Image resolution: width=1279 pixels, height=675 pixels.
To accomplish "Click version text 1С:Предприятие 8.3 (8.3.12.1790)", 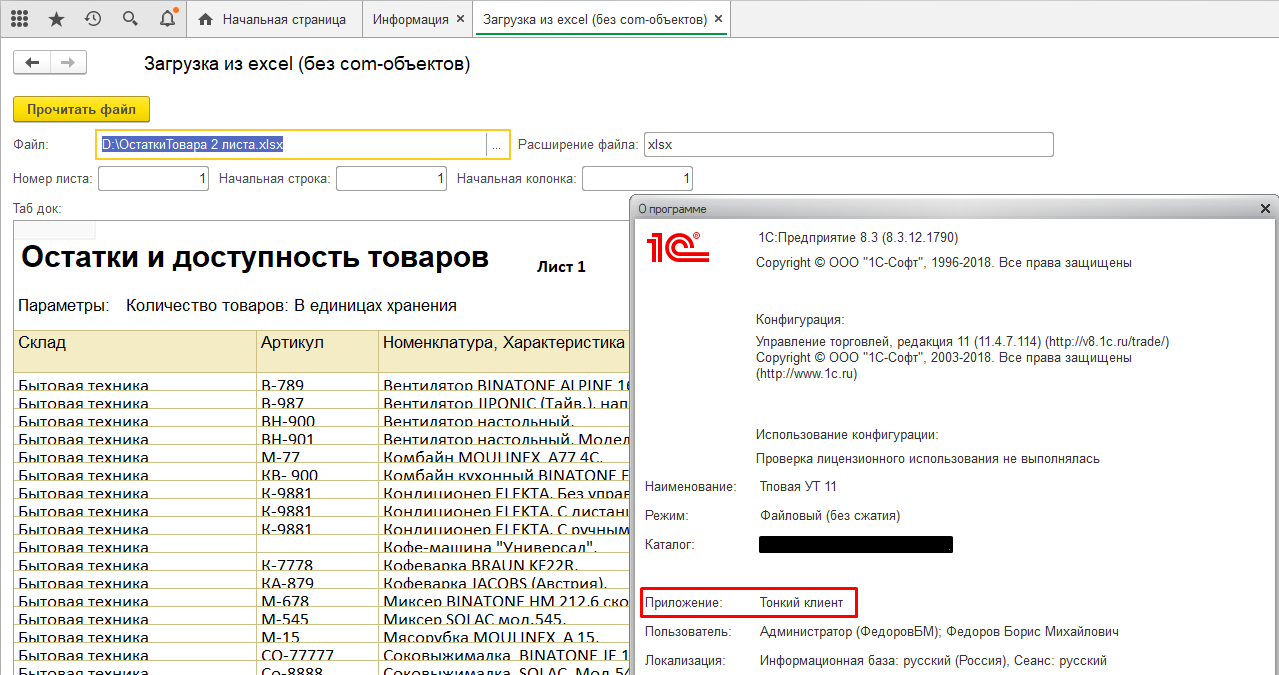I will coord(858,237).
